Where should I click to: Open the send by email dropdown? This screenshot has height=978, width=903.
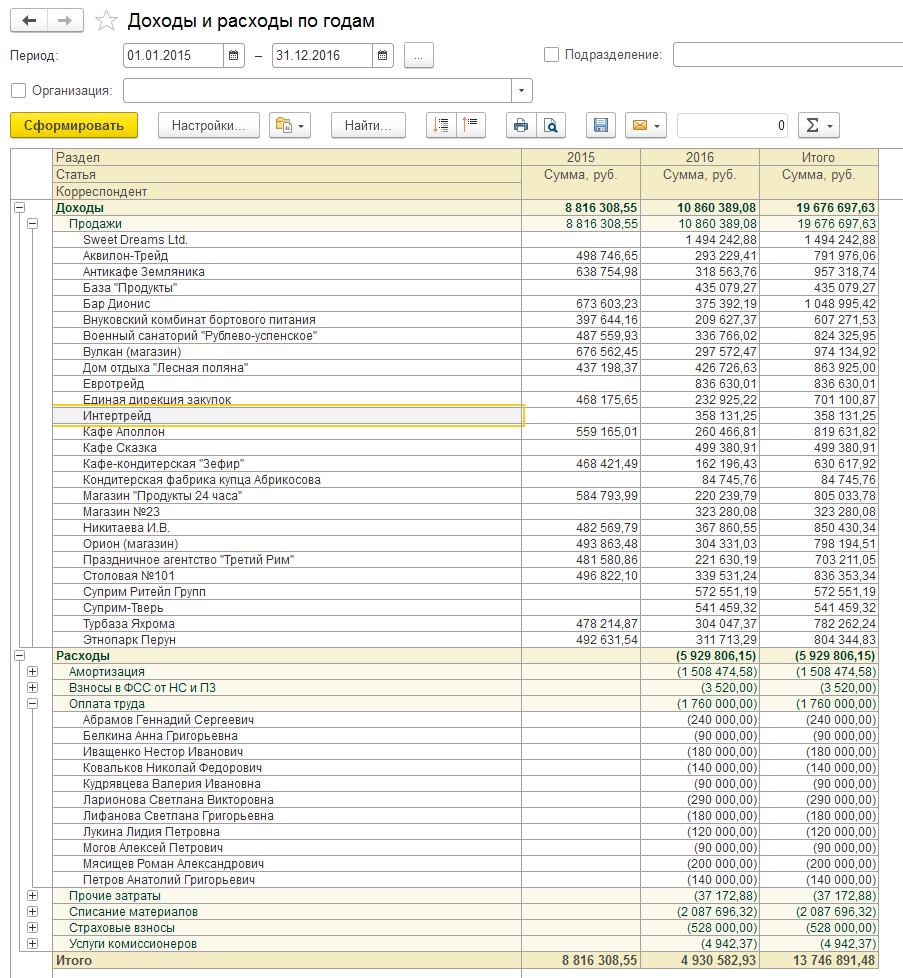coord(646,125)
